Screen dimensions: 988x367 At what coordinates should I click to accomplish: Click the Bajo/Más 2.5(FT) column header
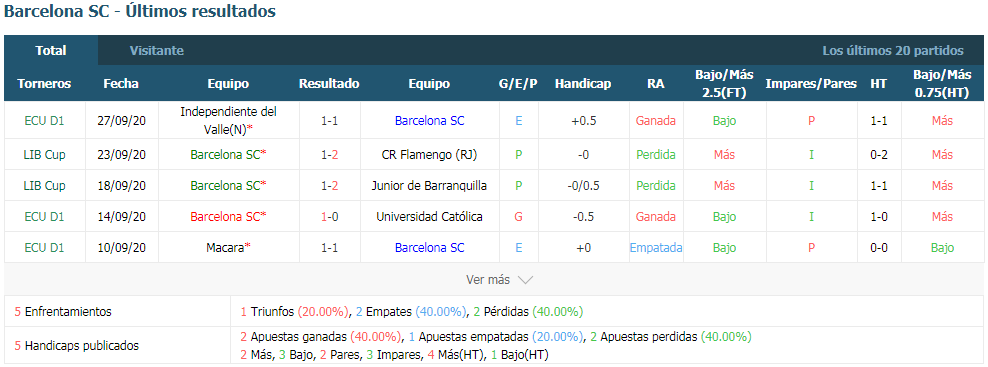(x=725, y=83)
